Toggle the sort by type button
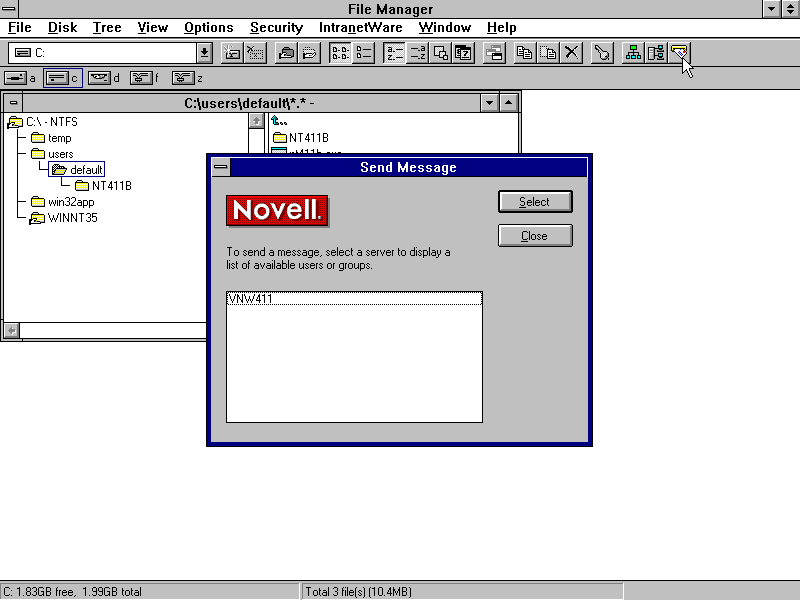The width and height of the screenshot is (800, 600). [x=417, y=53]
